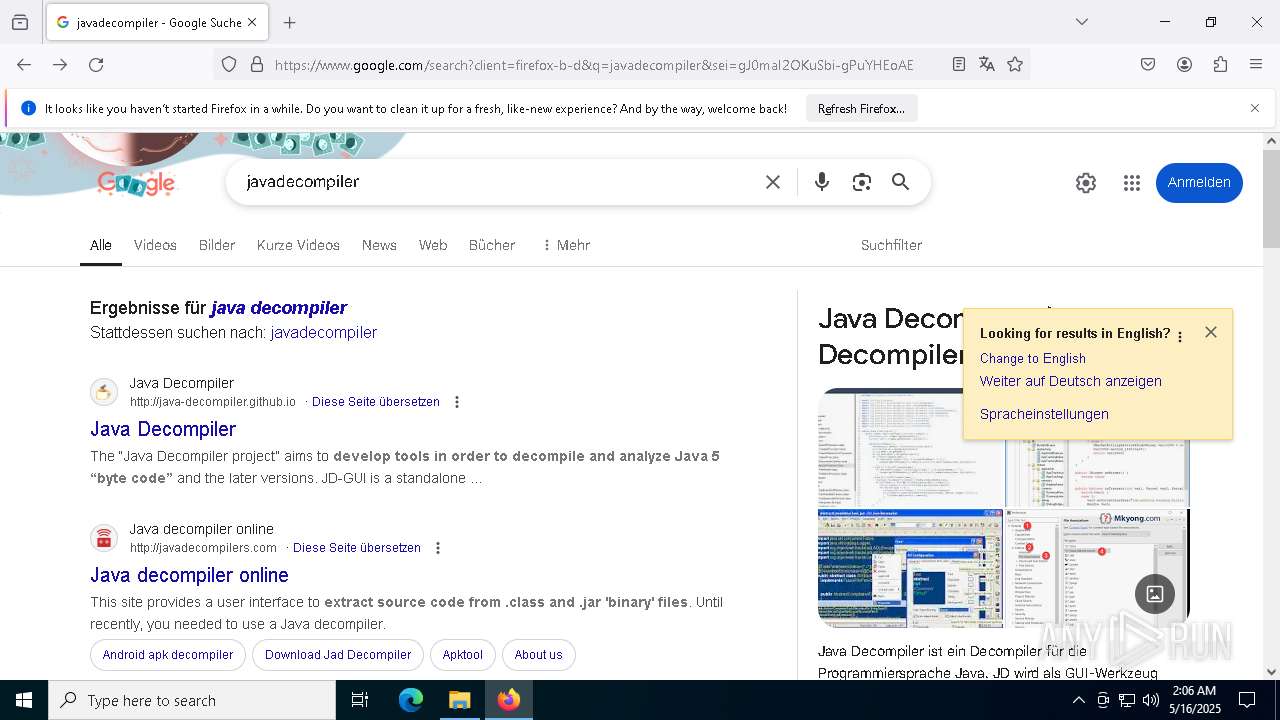Click the Google search input field
The image size is (1280, 720).
point(495,182)
